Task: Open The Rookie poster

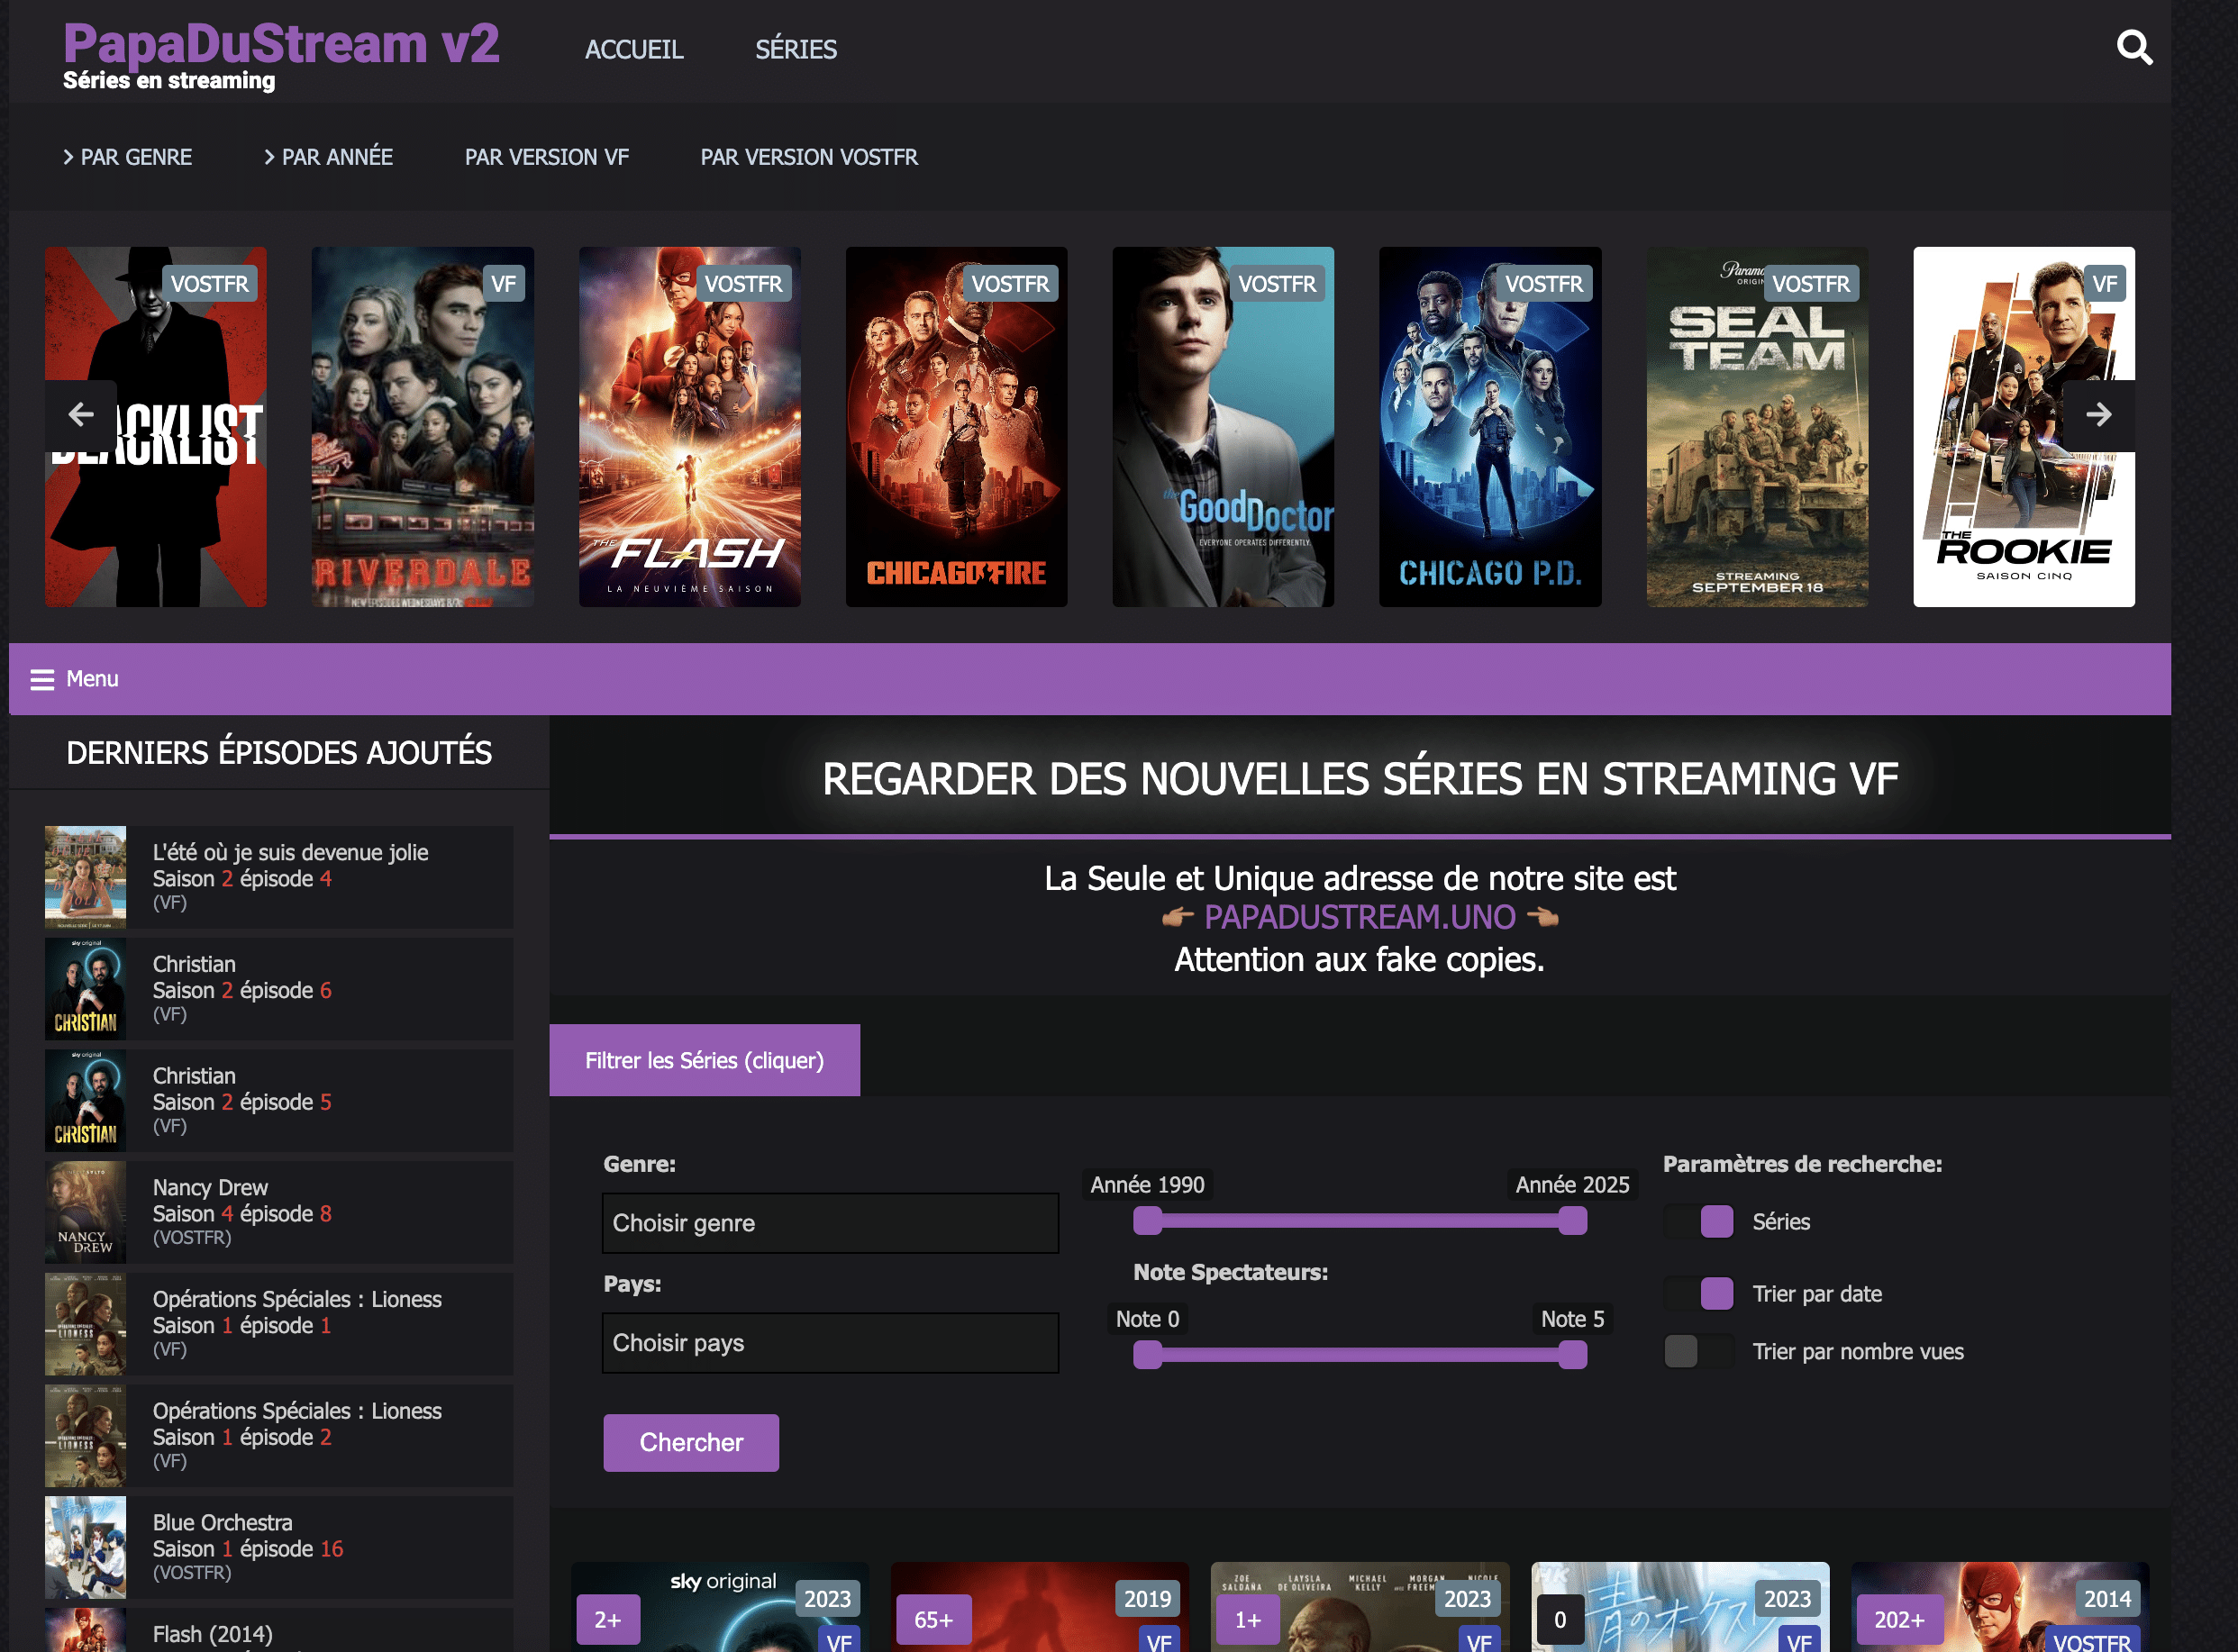Action: 2024,427
